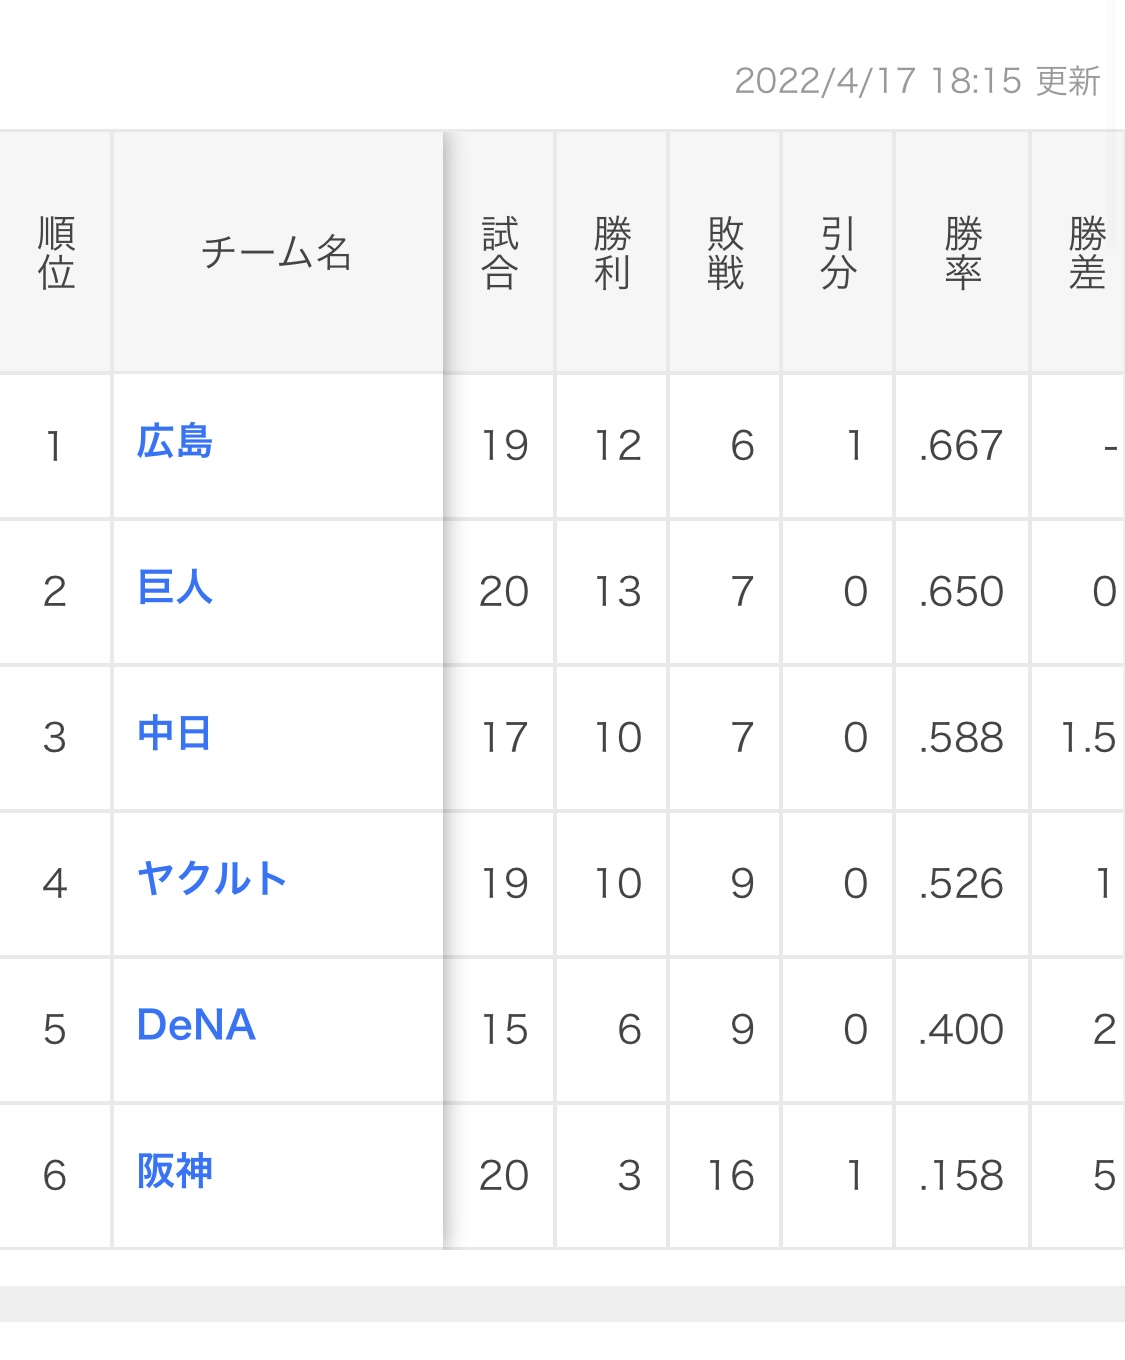
Task: Open the ヤクルト team link
Action: tap(212, 880)
